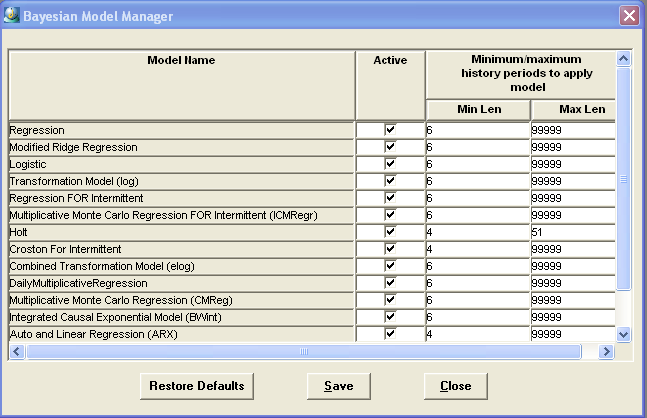Click the horizontal scrollbar left arrow
Image resolution: width=647 pixels, height=418 pixels.
tap(17, 352)
